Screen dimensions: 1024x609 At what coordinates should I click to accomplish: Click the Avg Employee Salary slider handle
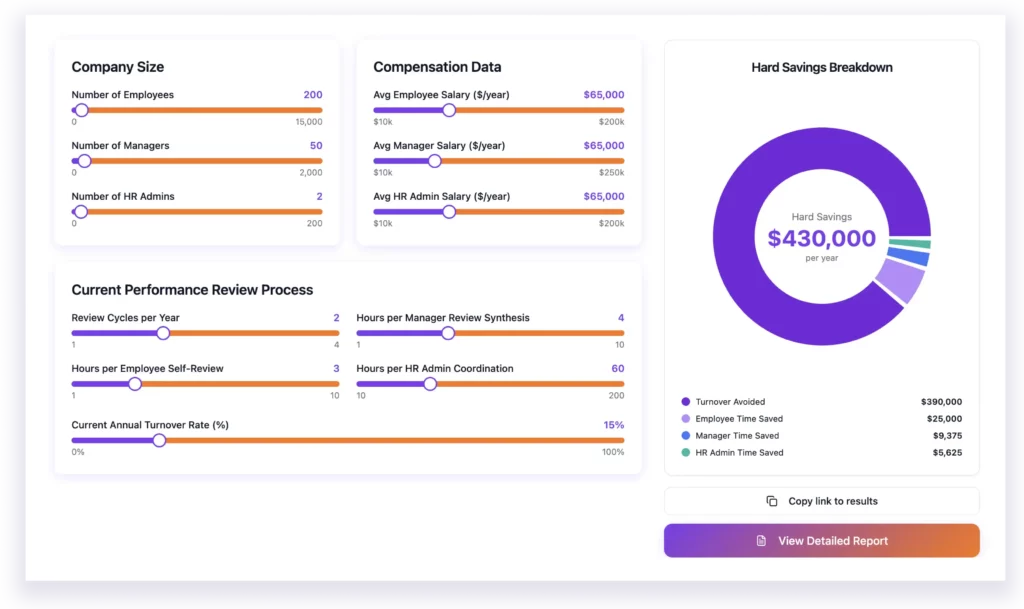[x=449, y=110]
